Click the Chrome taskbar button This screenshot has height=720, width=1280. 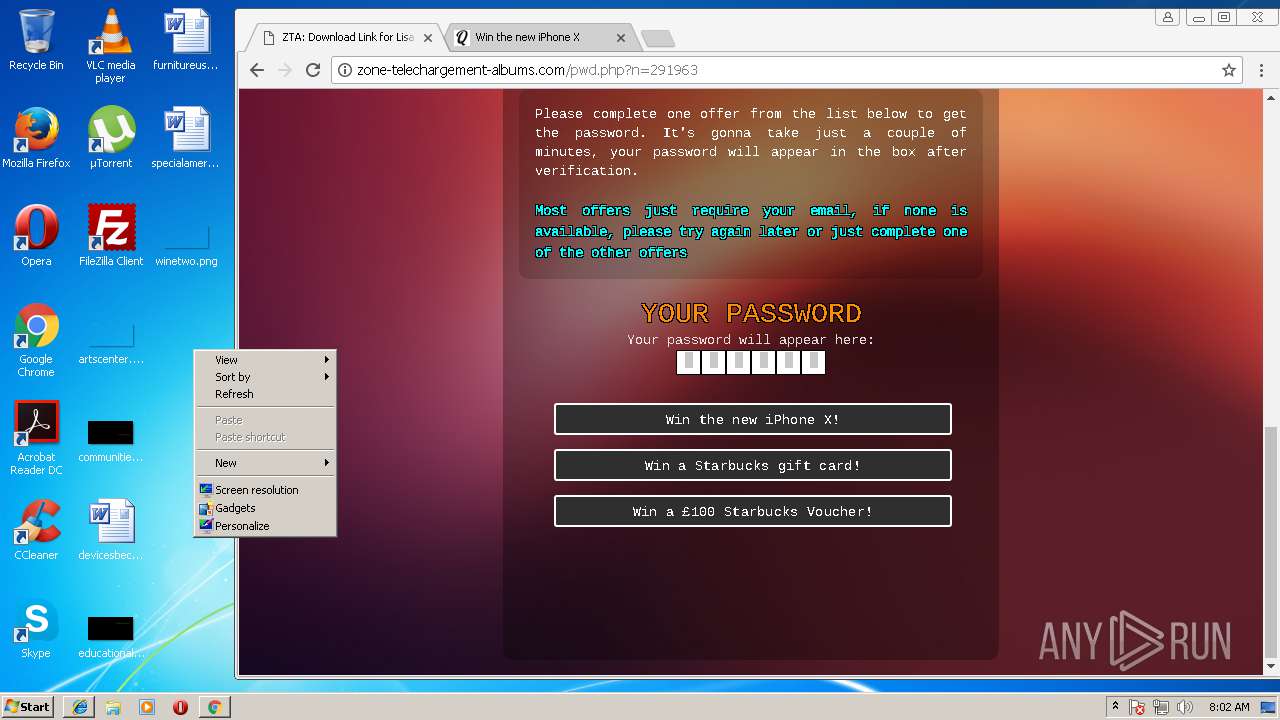pos(214,707)
